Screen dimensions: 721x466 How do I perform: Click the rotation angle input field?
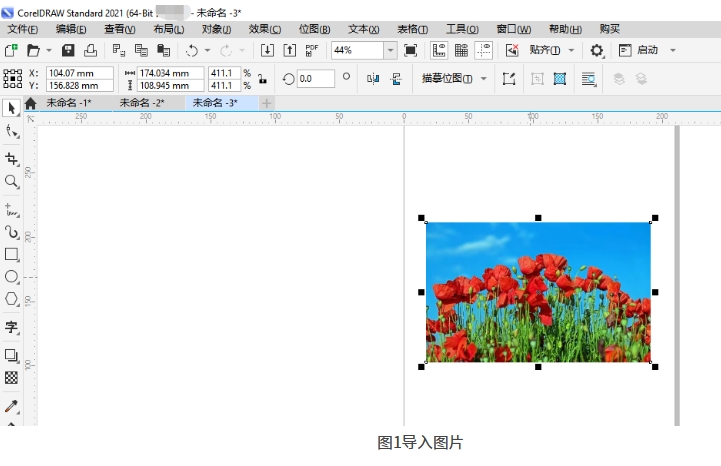(x=316, y=78)
